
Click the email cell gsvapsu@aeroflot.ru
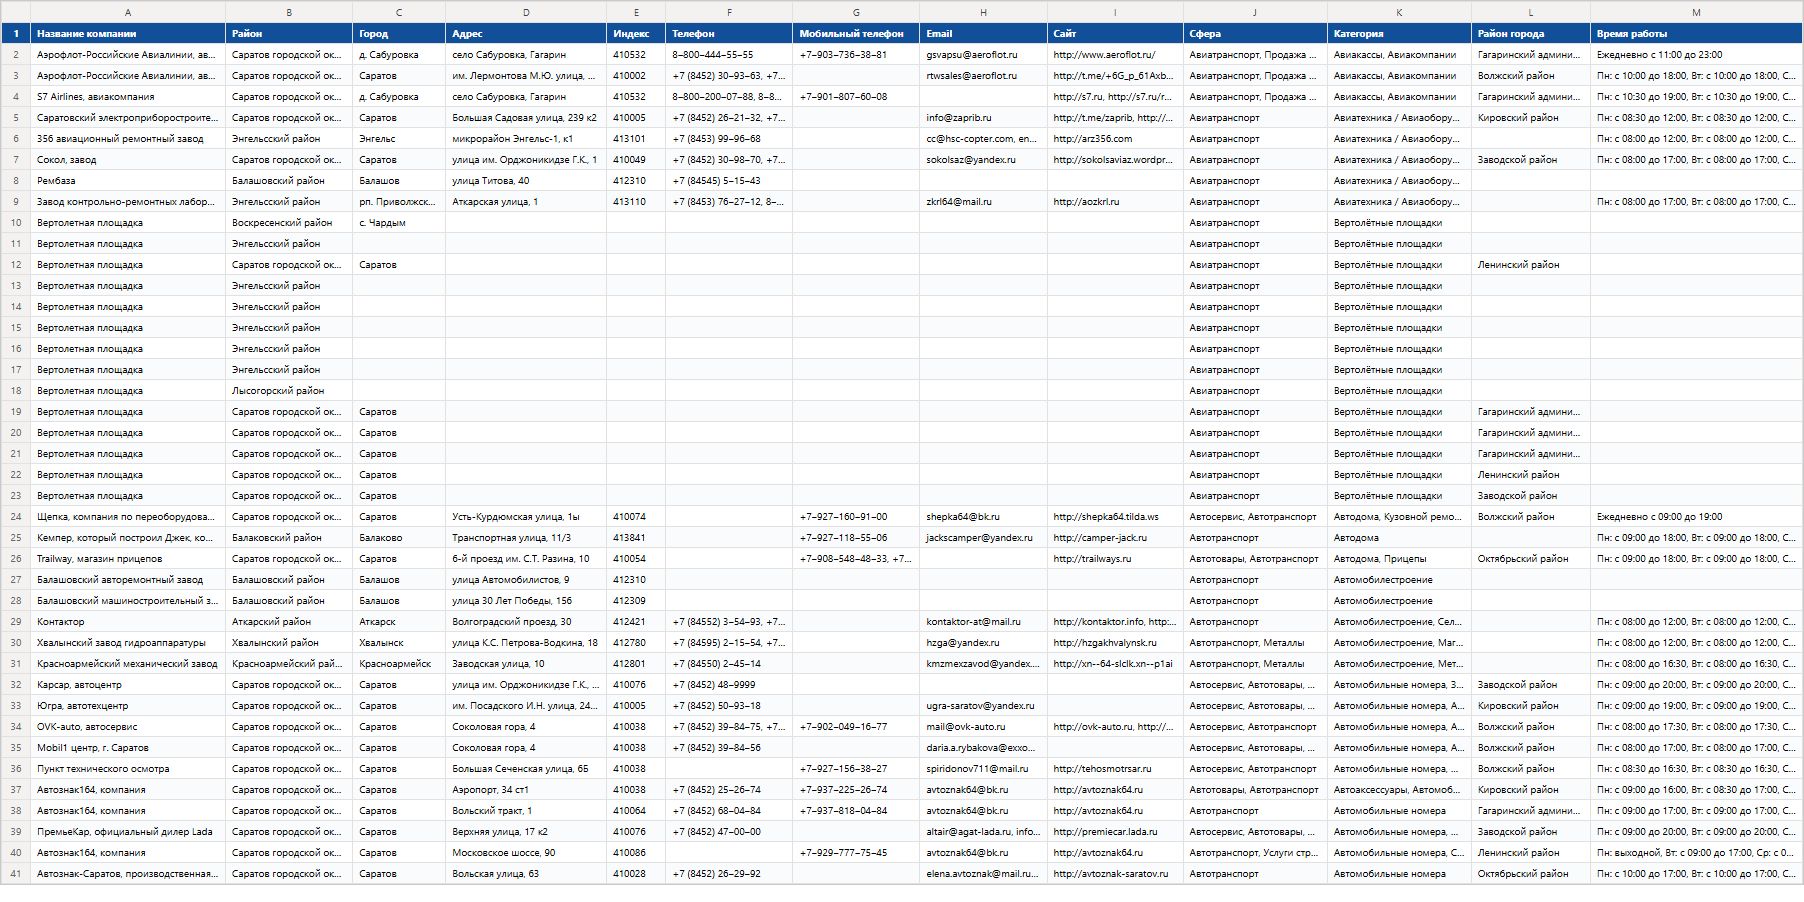pos(983,55)
